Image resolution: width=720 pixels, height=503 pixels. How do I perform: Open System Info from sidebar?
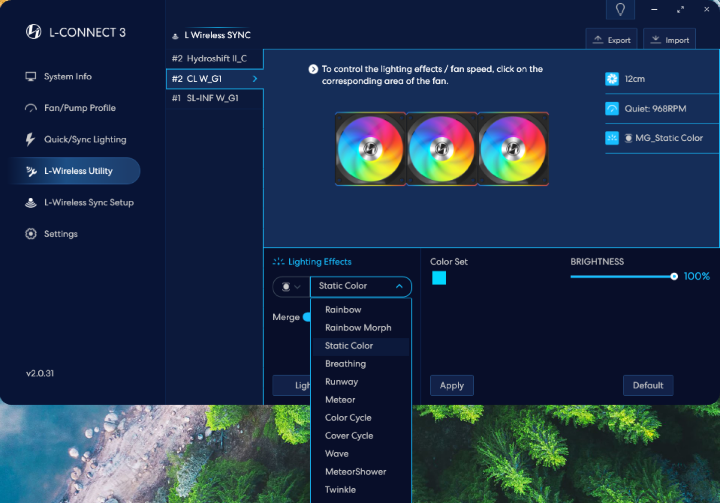pos(67,77)
